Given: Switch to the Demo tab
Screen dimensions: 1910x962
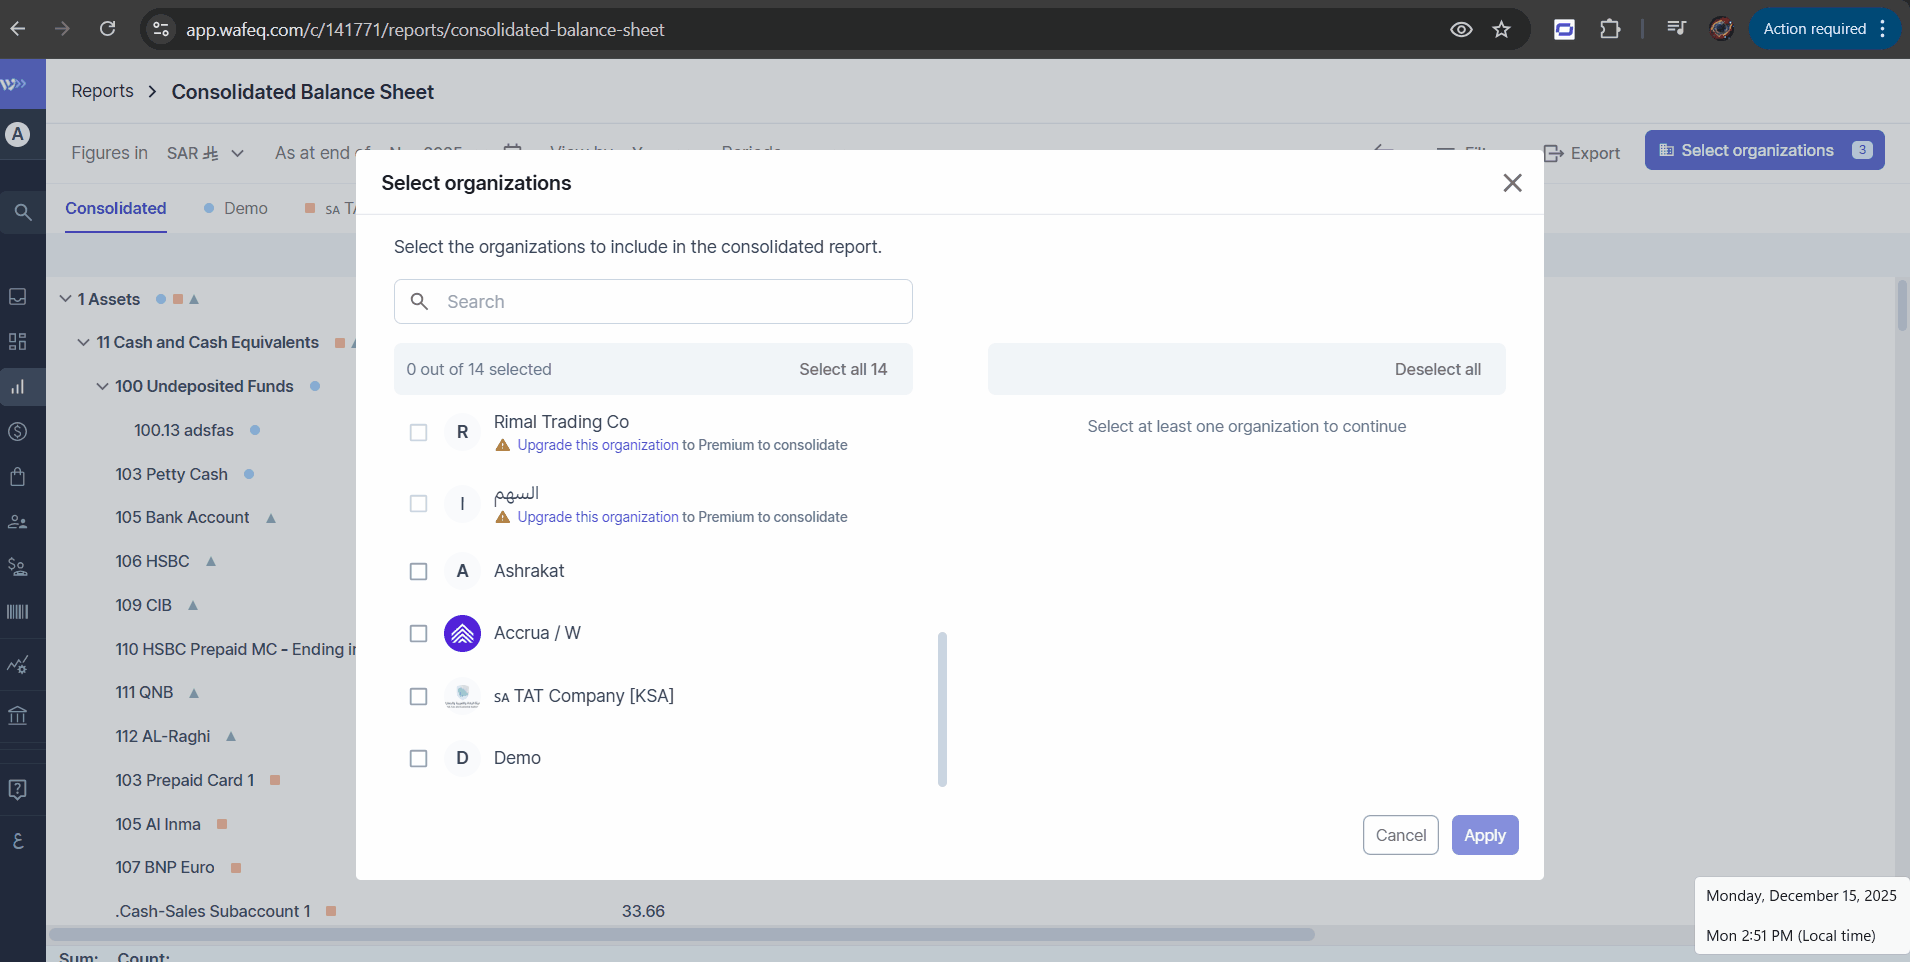Looking at the screenshot, I should [245, 208].
